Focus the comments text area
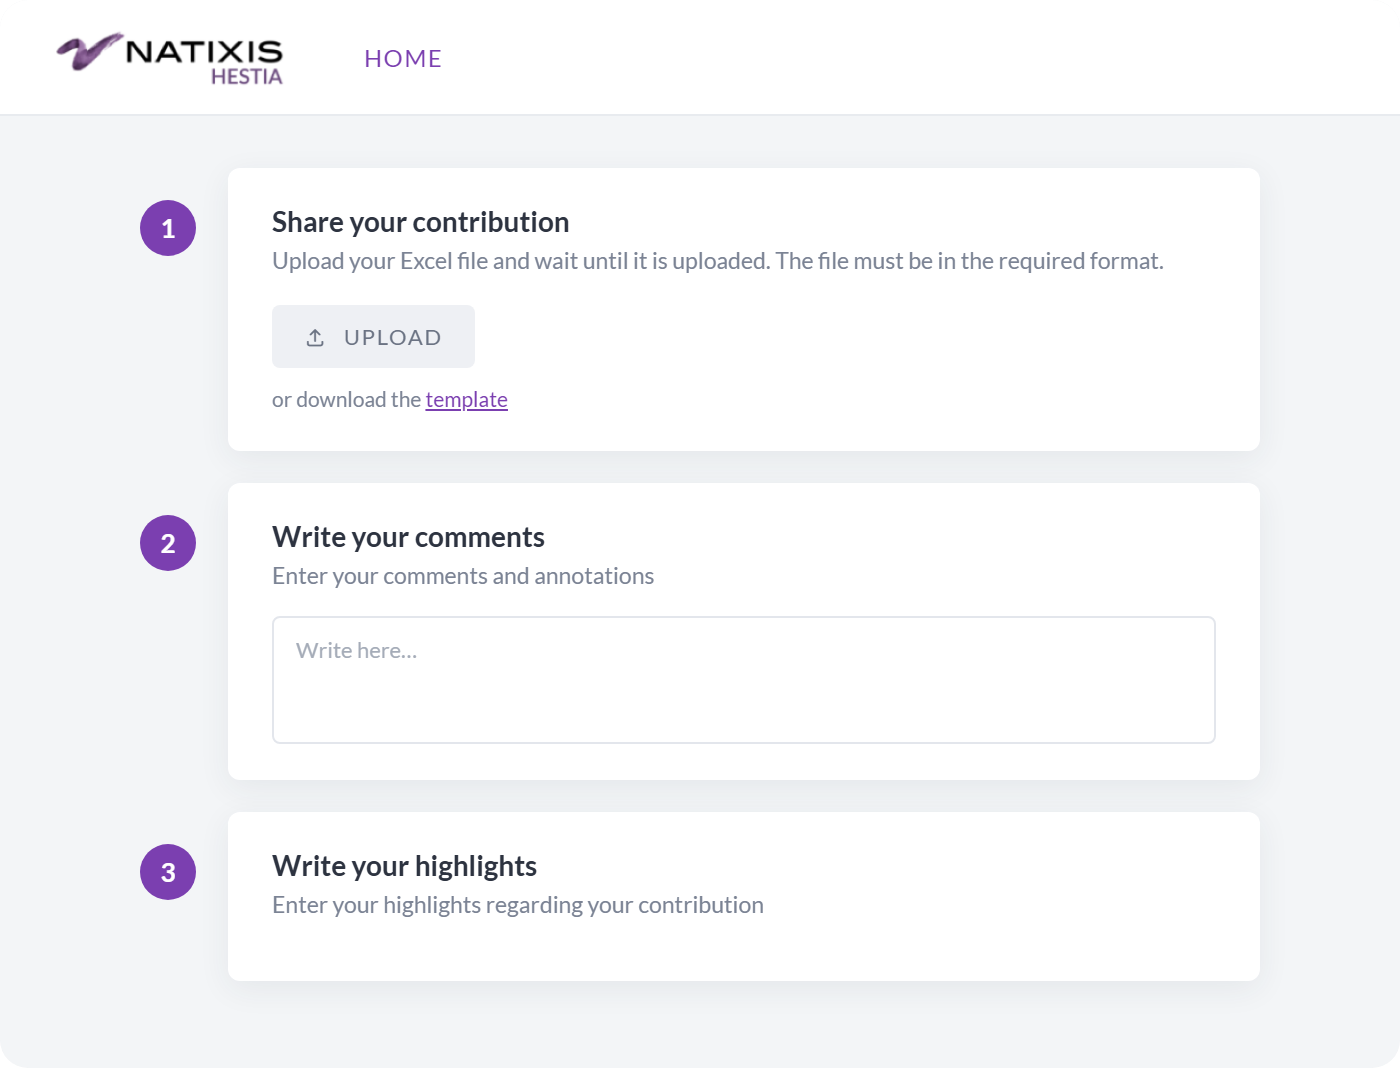The height and width of the screenshot is (1068, 1400). click(744, 680)
